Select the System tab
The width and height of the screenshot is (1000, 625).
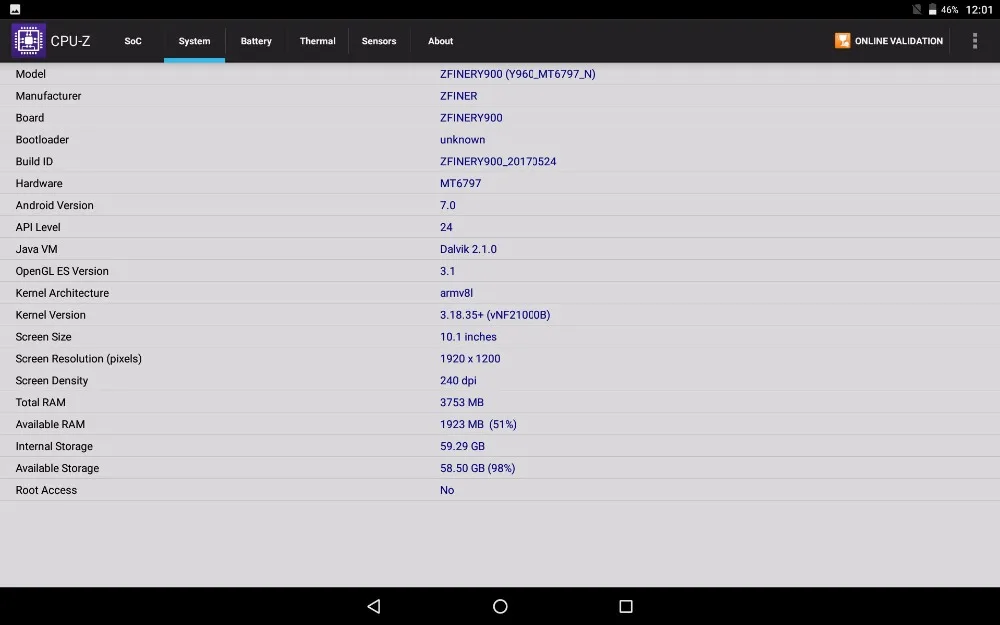pos(194,41)
